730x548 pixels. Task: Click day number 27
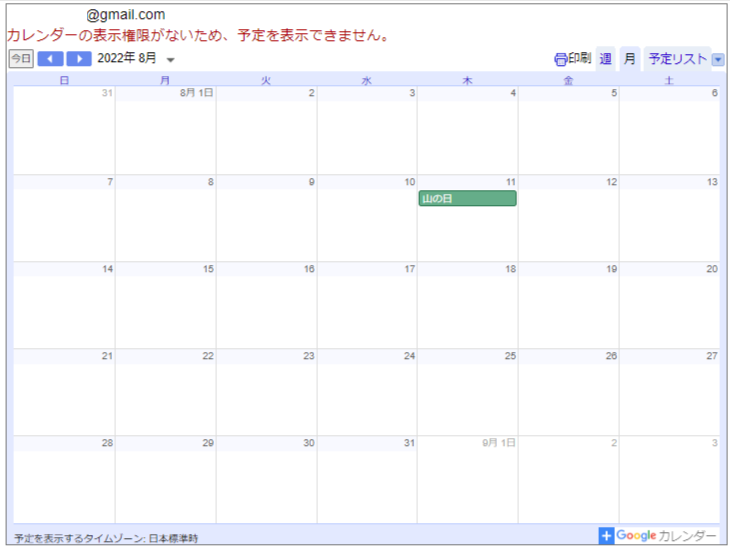712,356
